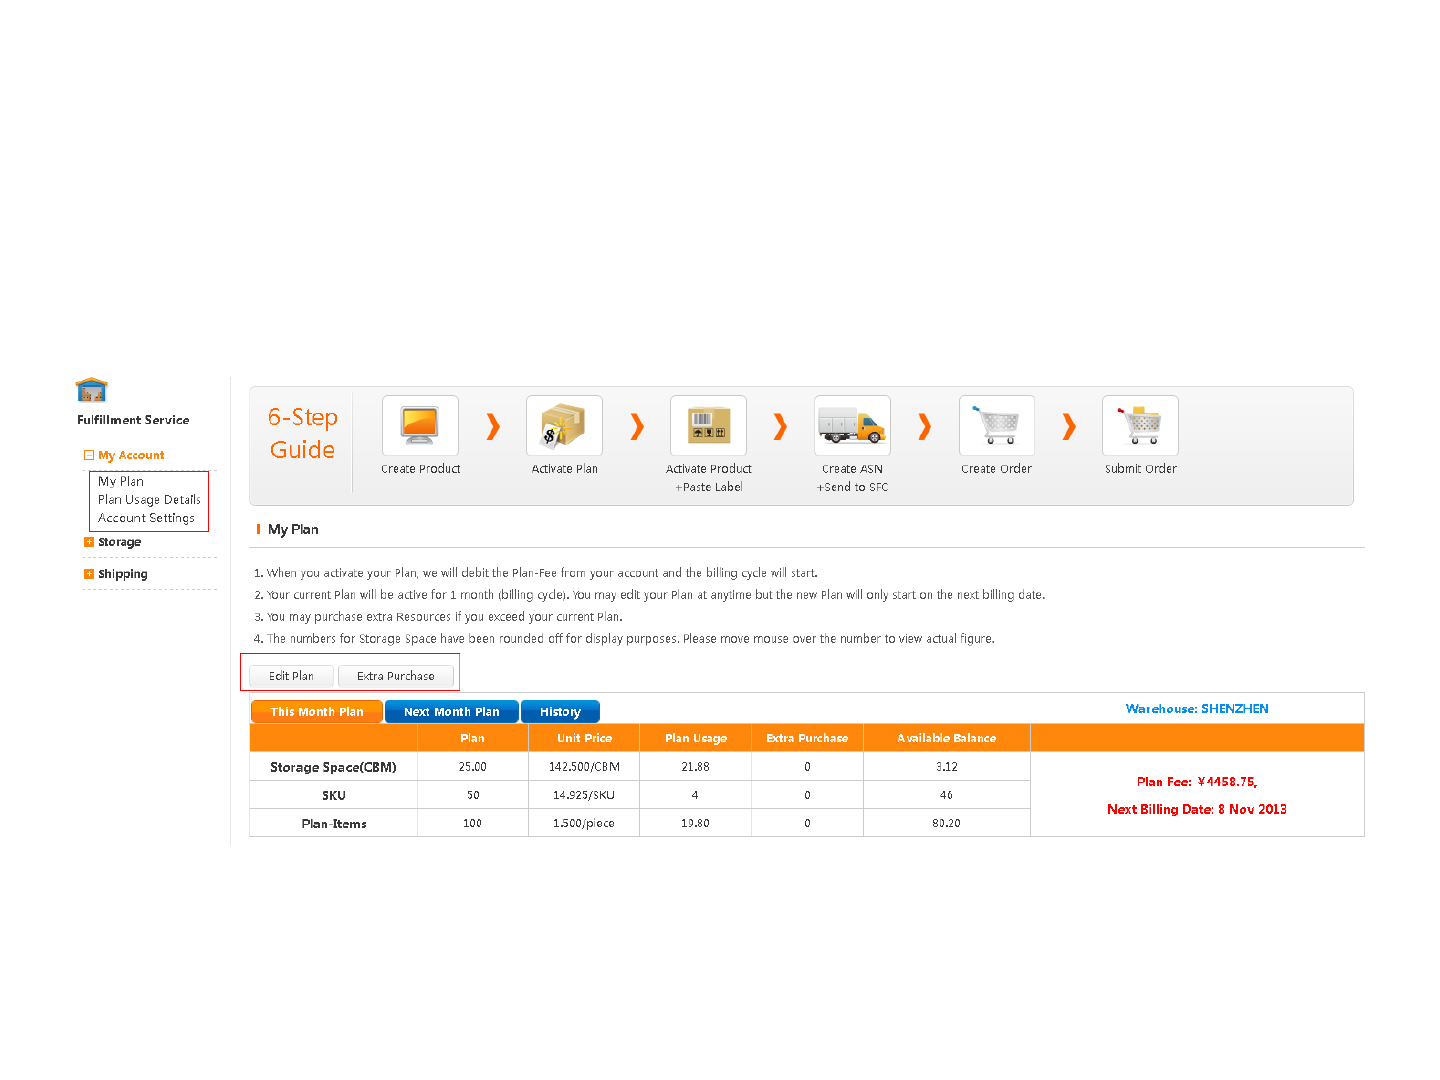Click the Edit Plan button
This screenshot has height=1080, width=1440.
[291, 676]
